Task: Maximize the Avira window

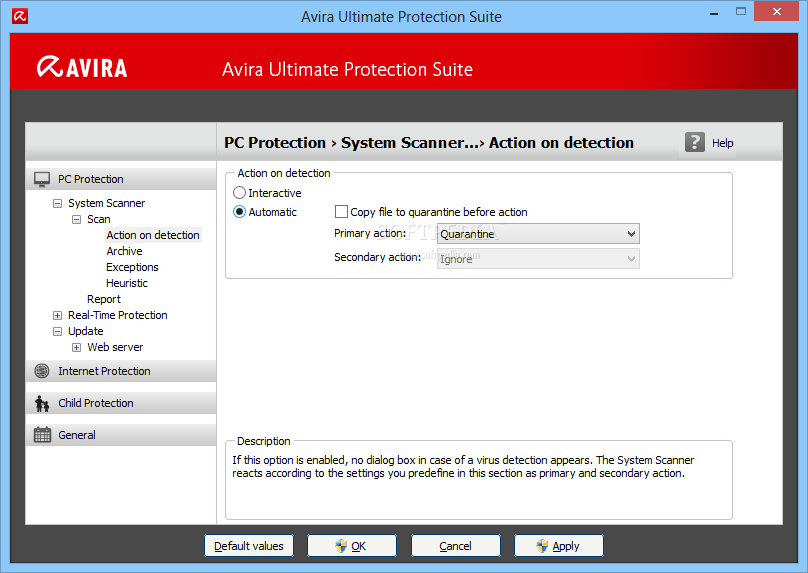Action: [741, 11]
